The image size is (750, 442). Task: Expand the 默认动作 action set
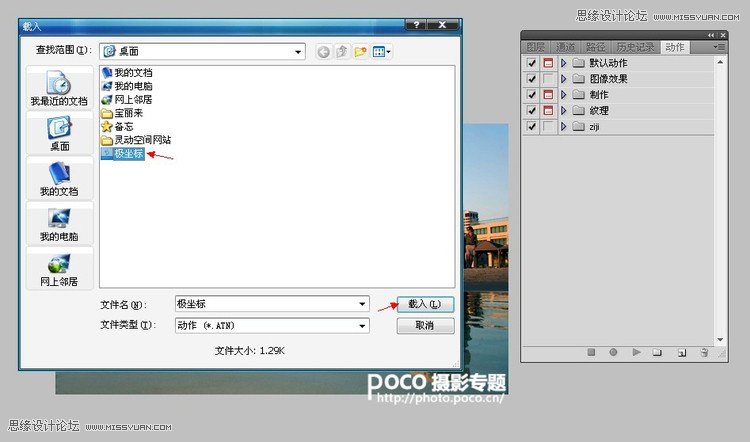coord(563,63)
